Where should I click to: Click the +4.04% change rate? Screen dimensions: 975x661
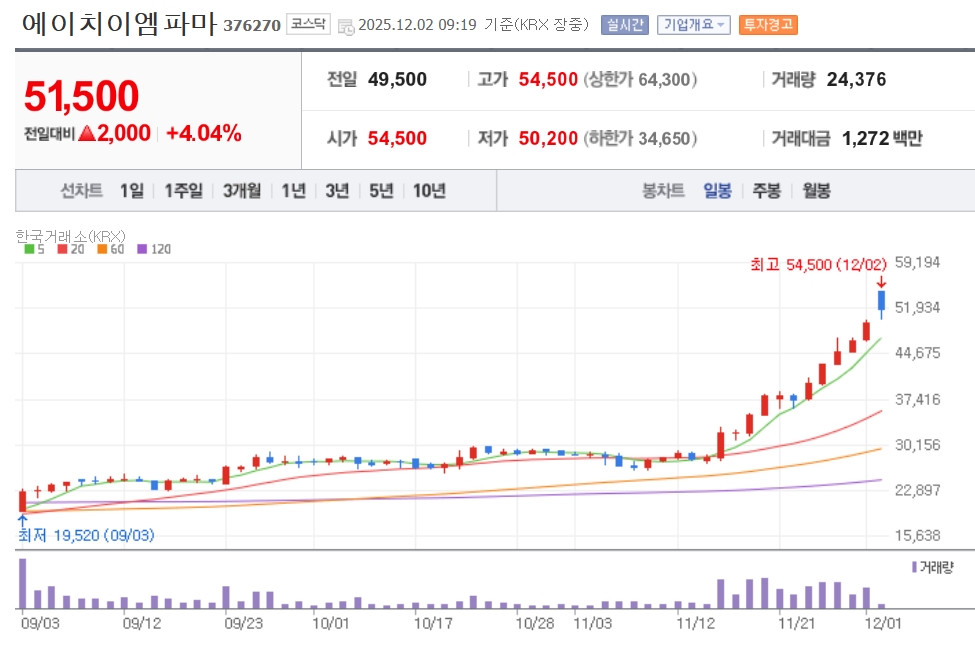click(x=204, y=133)
